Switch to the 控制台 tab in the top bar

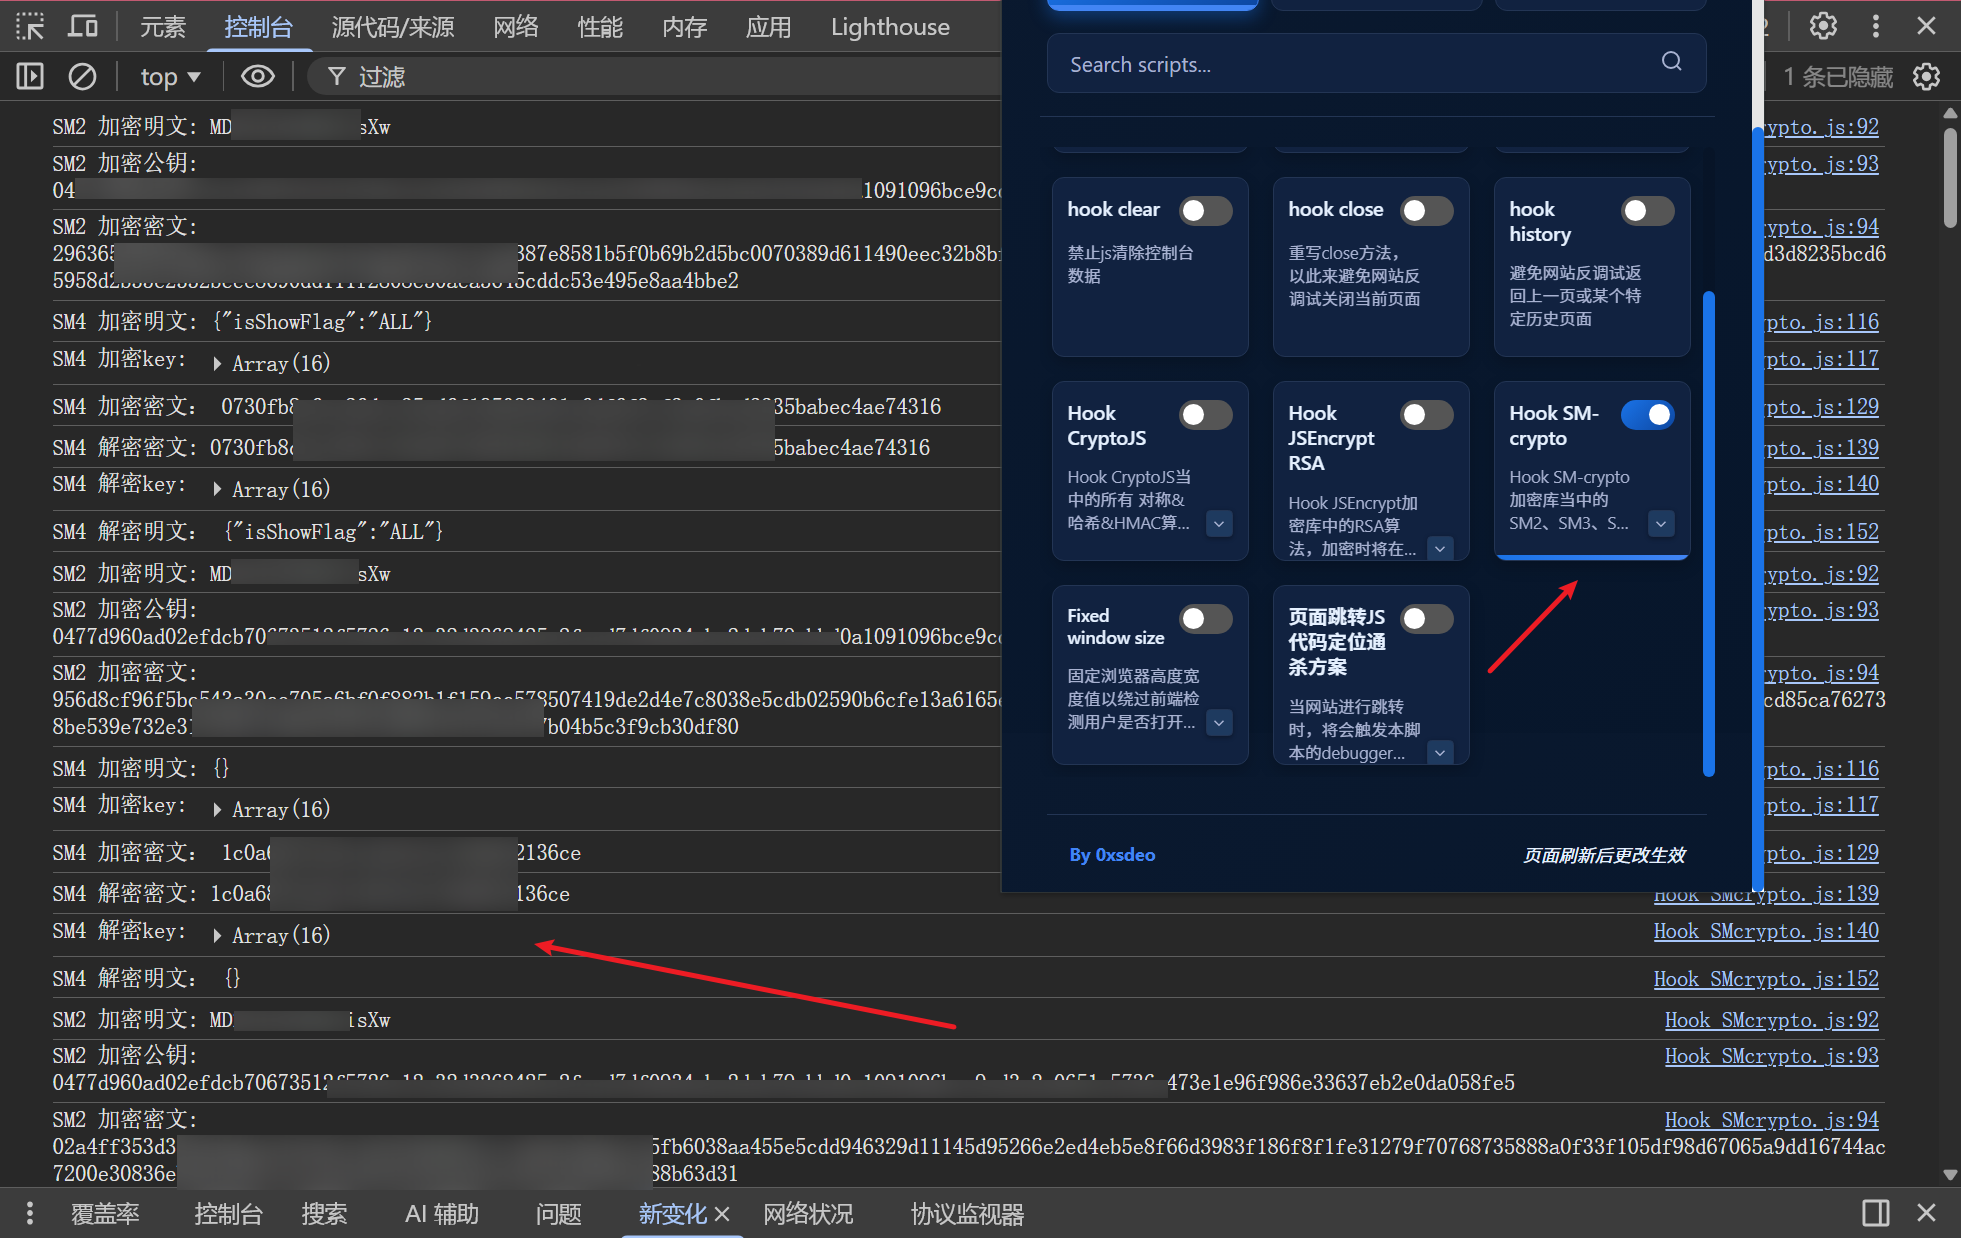coord(258,27)
